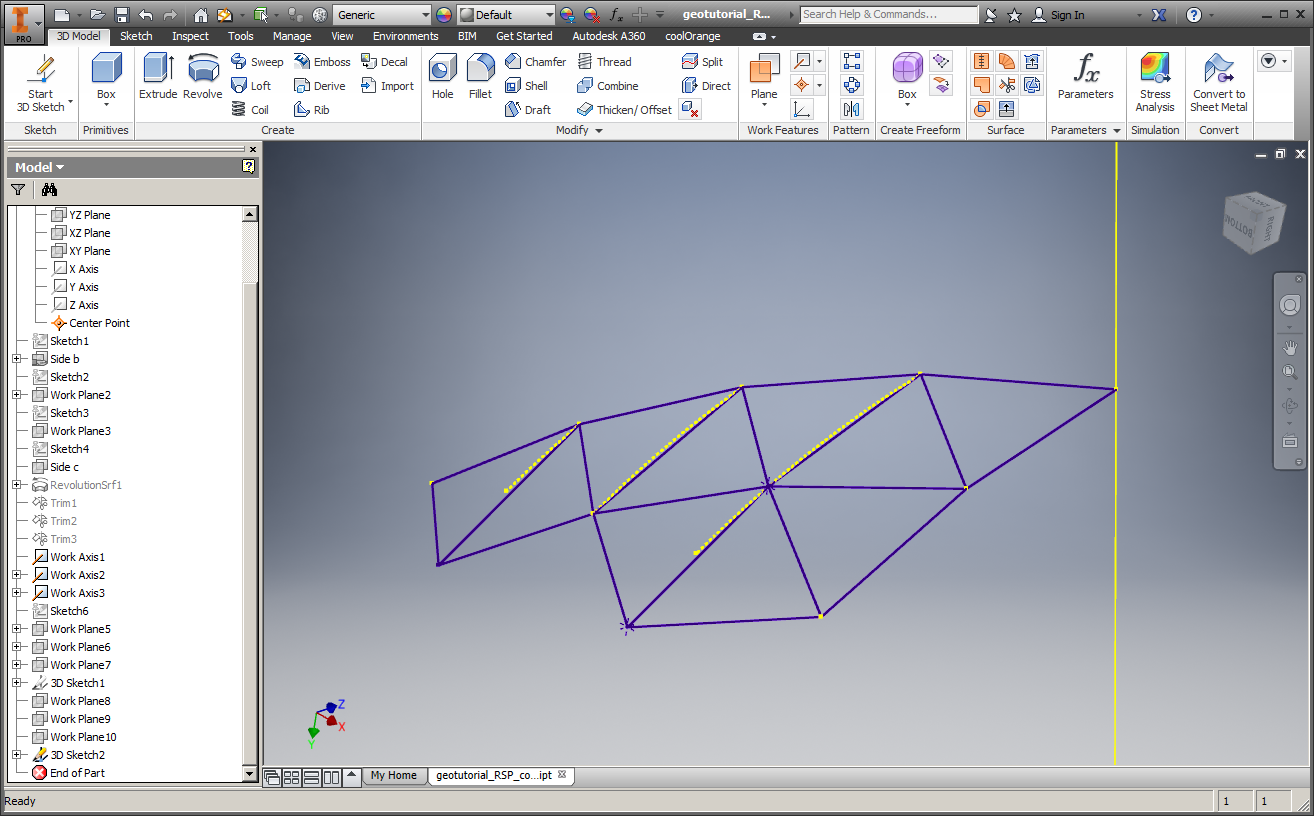
Task: Select the geotutorial_RSP document tab
Action: point(500,775)
